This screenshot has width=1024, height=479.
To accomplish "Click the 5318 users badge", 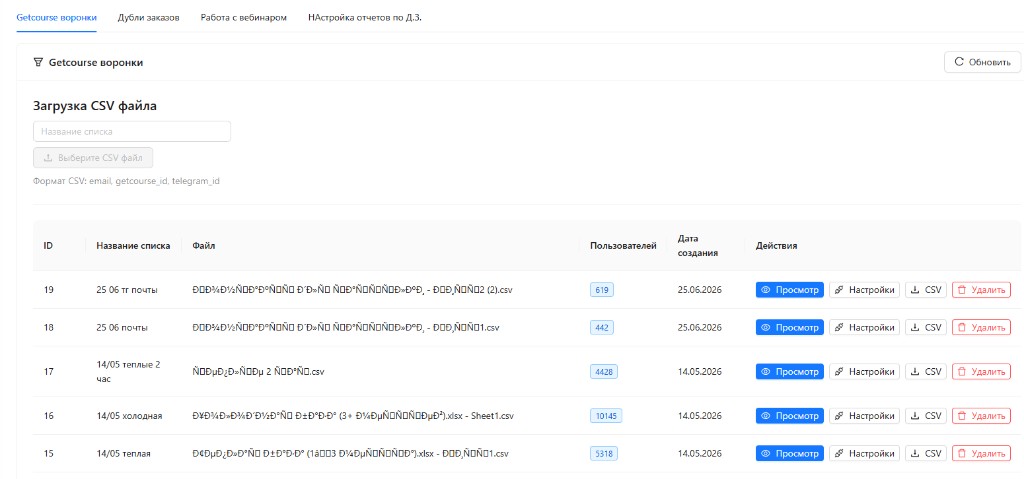I will [603, 454].
